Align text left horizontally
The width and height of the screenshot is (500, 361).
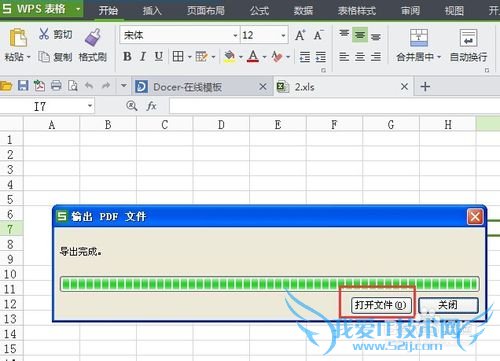coord(344,57)
